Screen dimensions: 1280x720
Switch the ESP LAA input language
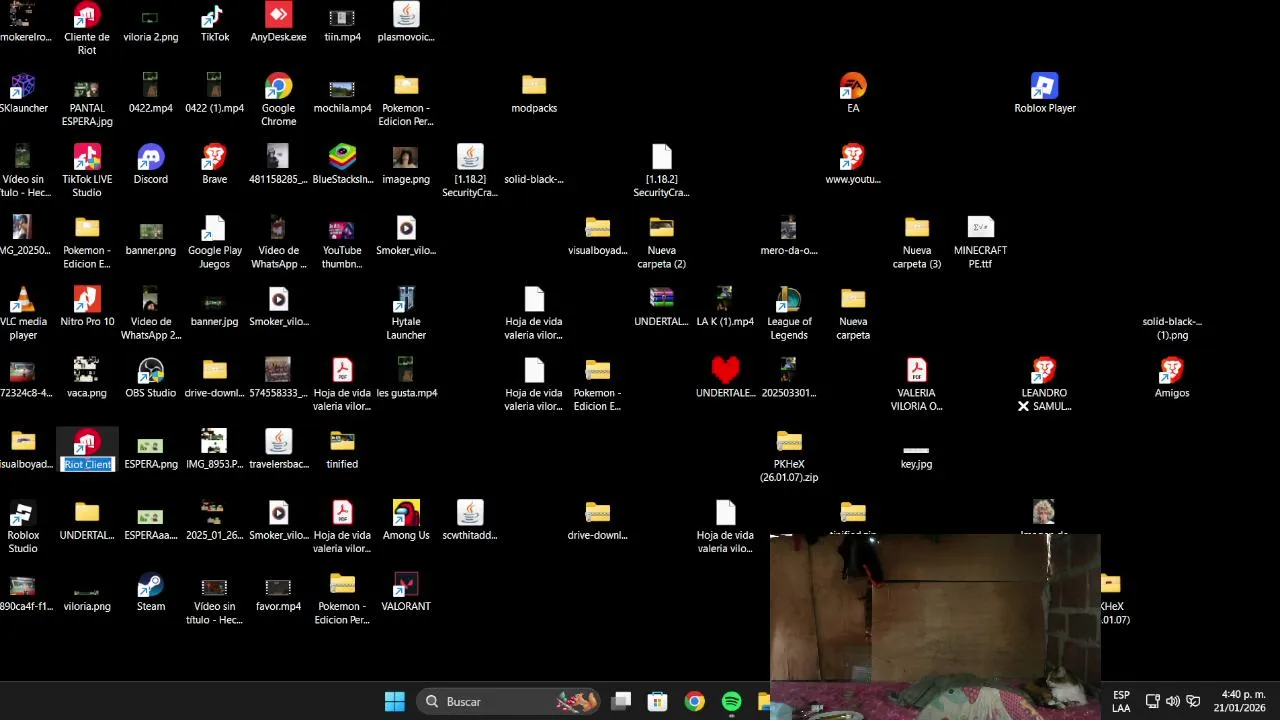(x=1121, y=701)
